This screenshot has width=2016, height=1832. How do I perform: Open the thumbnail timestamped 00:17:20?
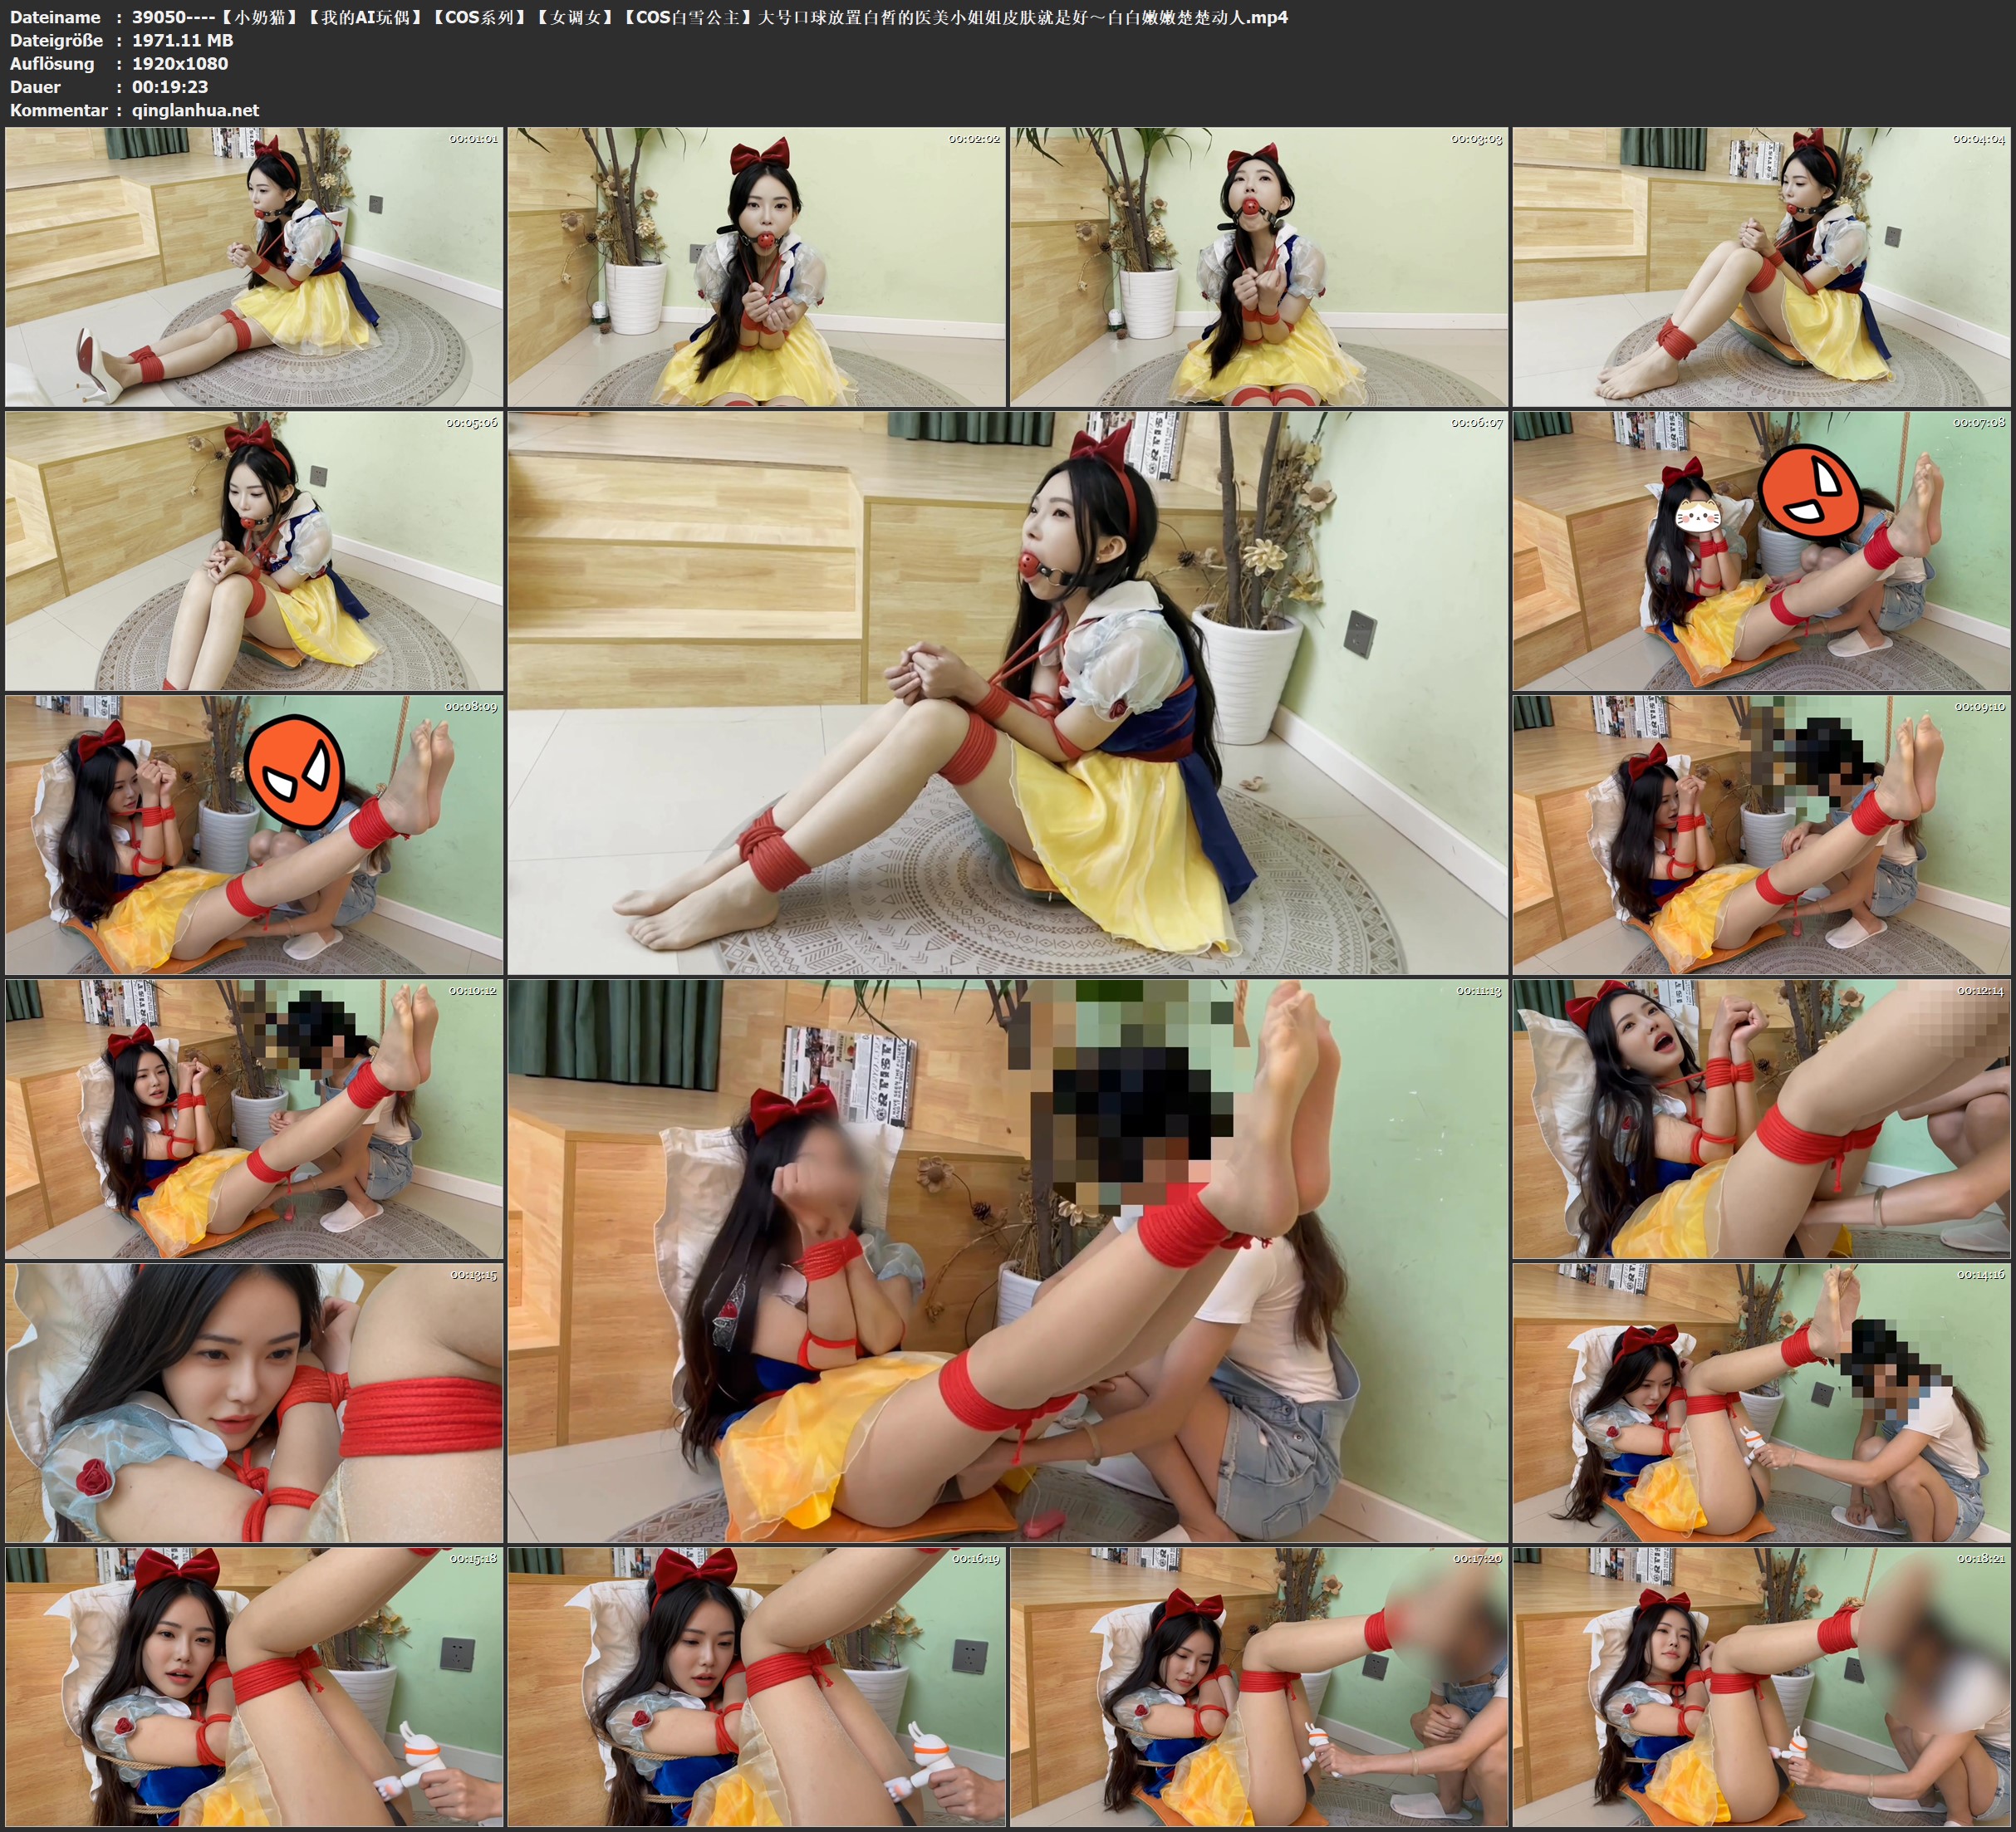pyautogui.click(x=1258, y=1686)
